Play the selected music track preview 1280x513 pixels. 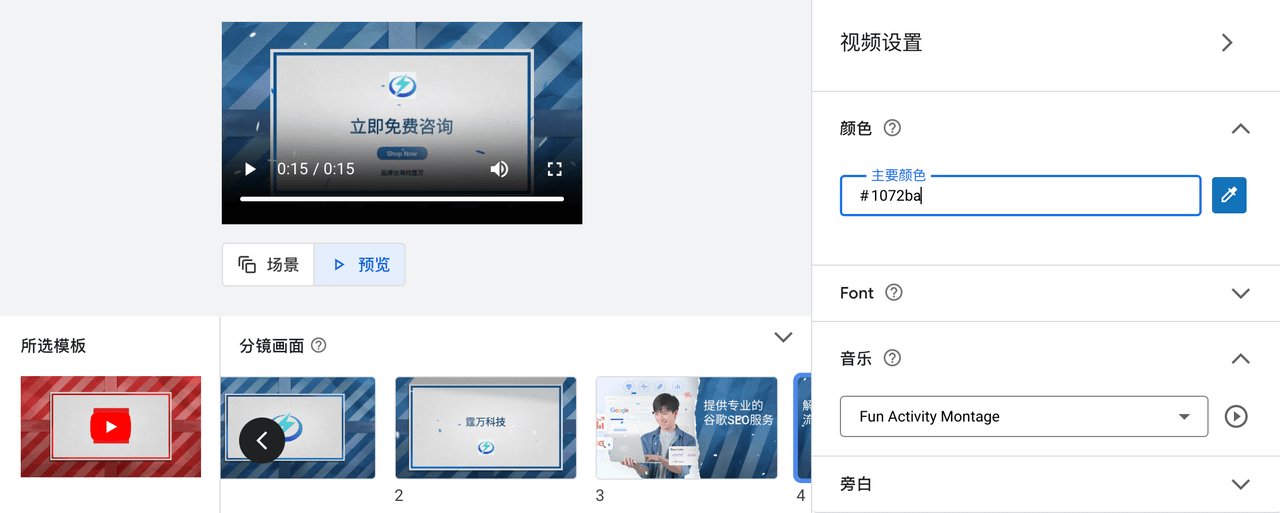(x=1236, y=416)
